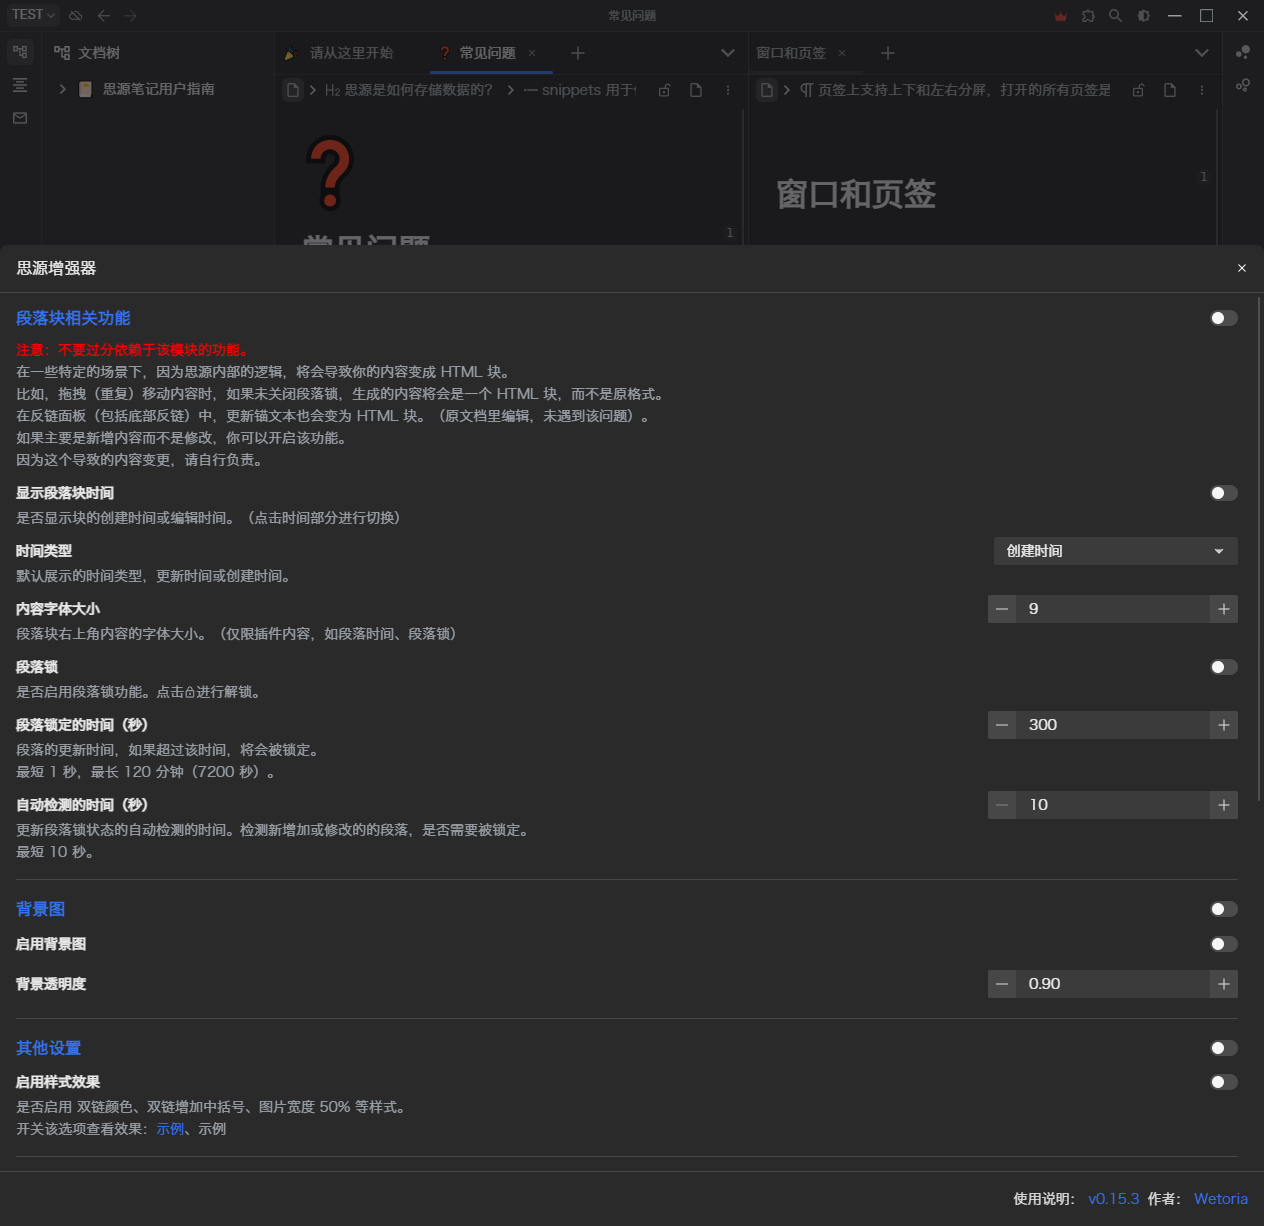Increase 段落锁定的时间 with the plus button
Viewport: 1264px width, 1226px height.
[x=1224, y=725]
